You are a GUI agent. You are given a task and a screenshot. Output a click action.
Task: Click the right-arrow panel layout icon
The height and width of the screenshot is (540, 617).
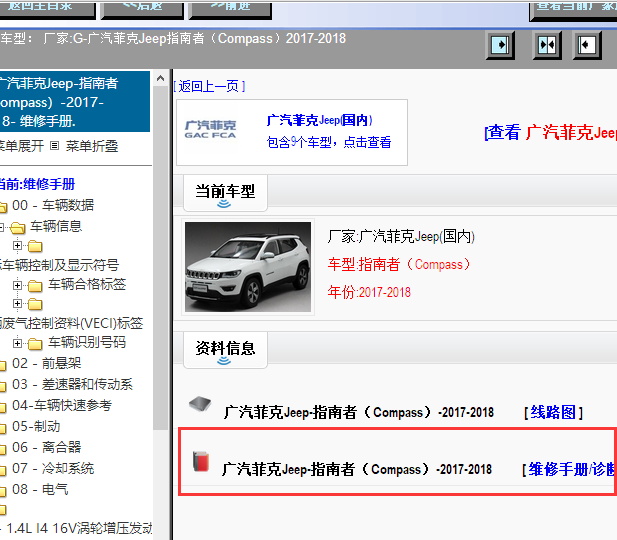click(x=500, y=45)
